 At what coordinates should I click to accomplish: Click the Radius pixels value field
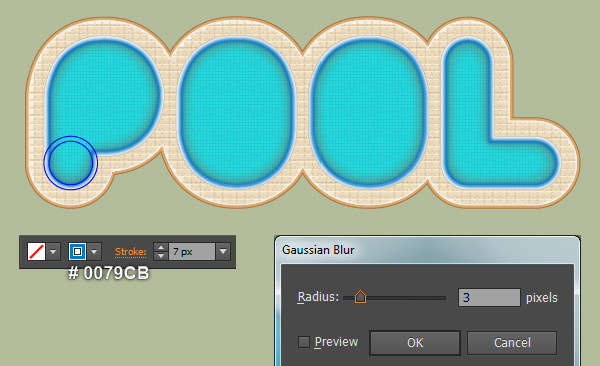pos(489,297)
